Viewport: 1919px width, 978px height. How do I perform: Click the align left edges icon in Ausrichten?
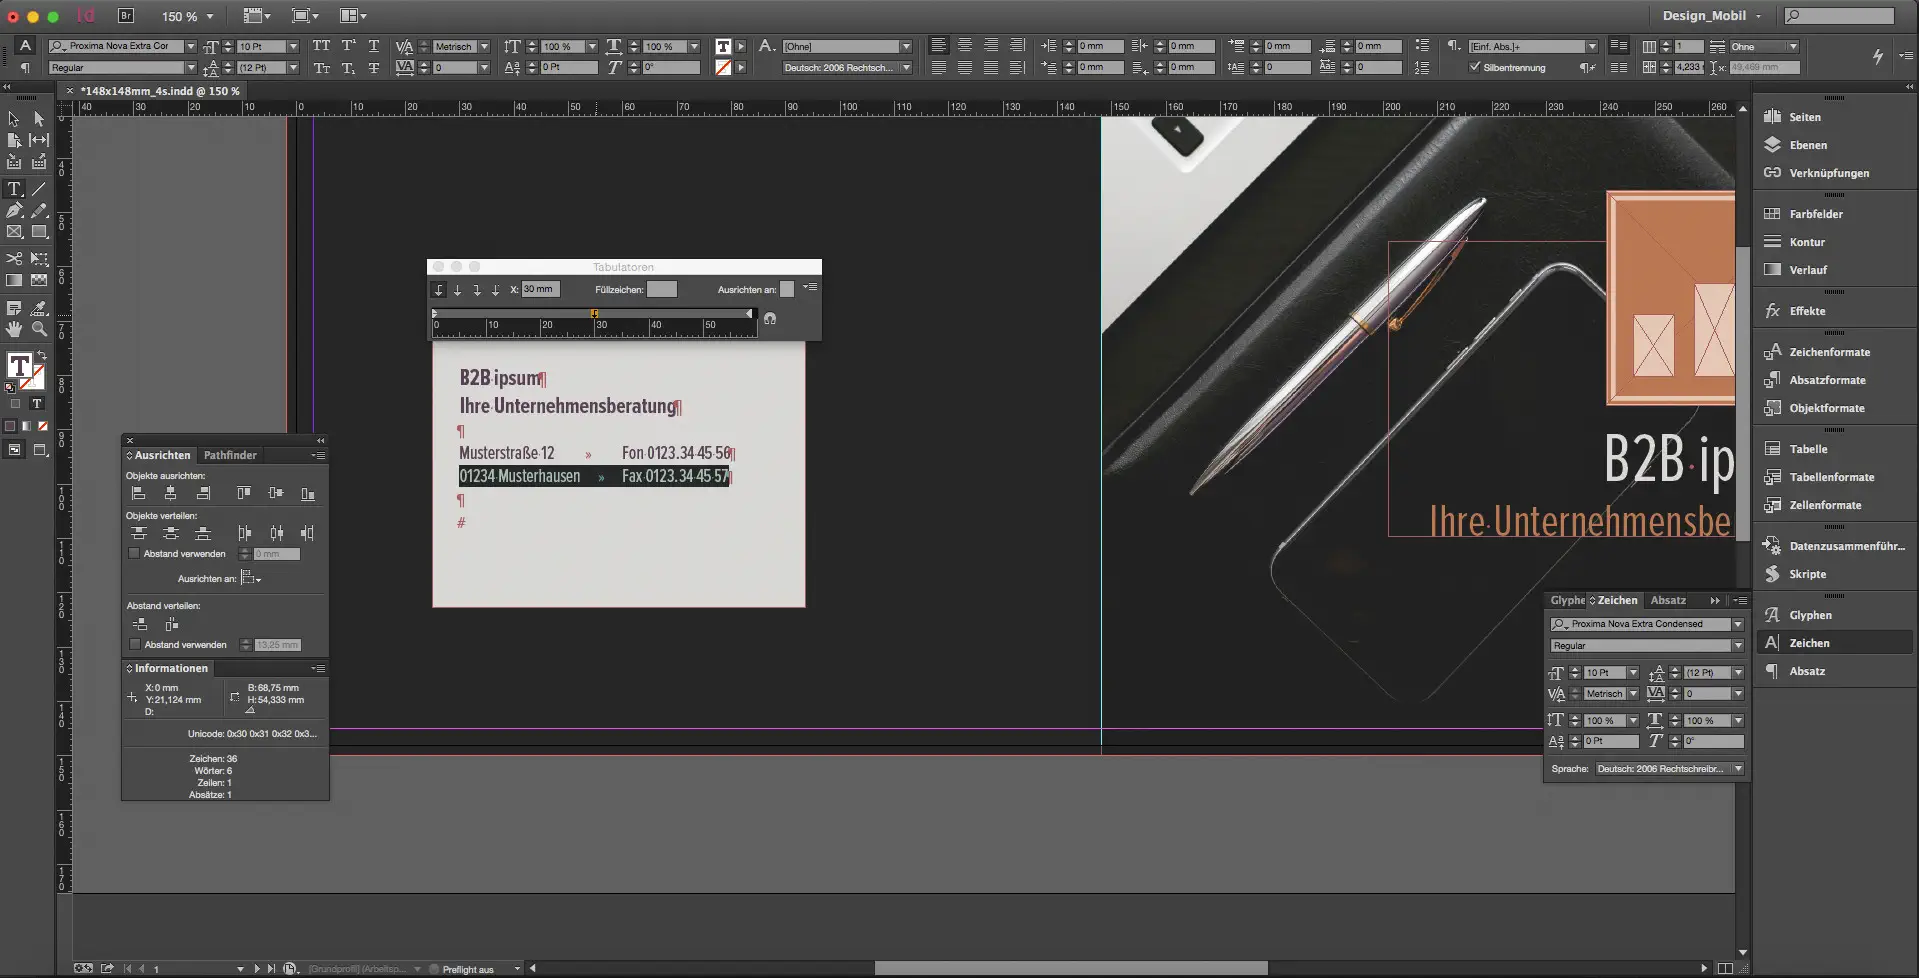[139, 494]
